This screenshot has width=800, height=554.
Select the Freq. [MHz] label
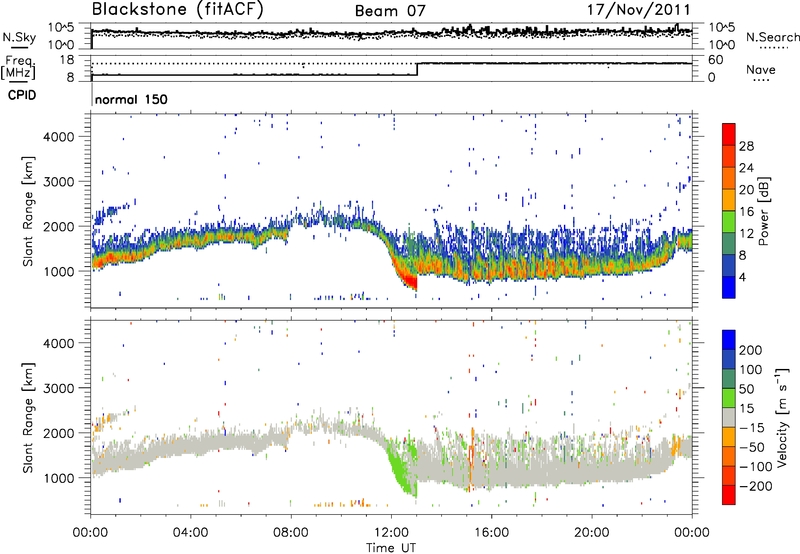point(19,68)
